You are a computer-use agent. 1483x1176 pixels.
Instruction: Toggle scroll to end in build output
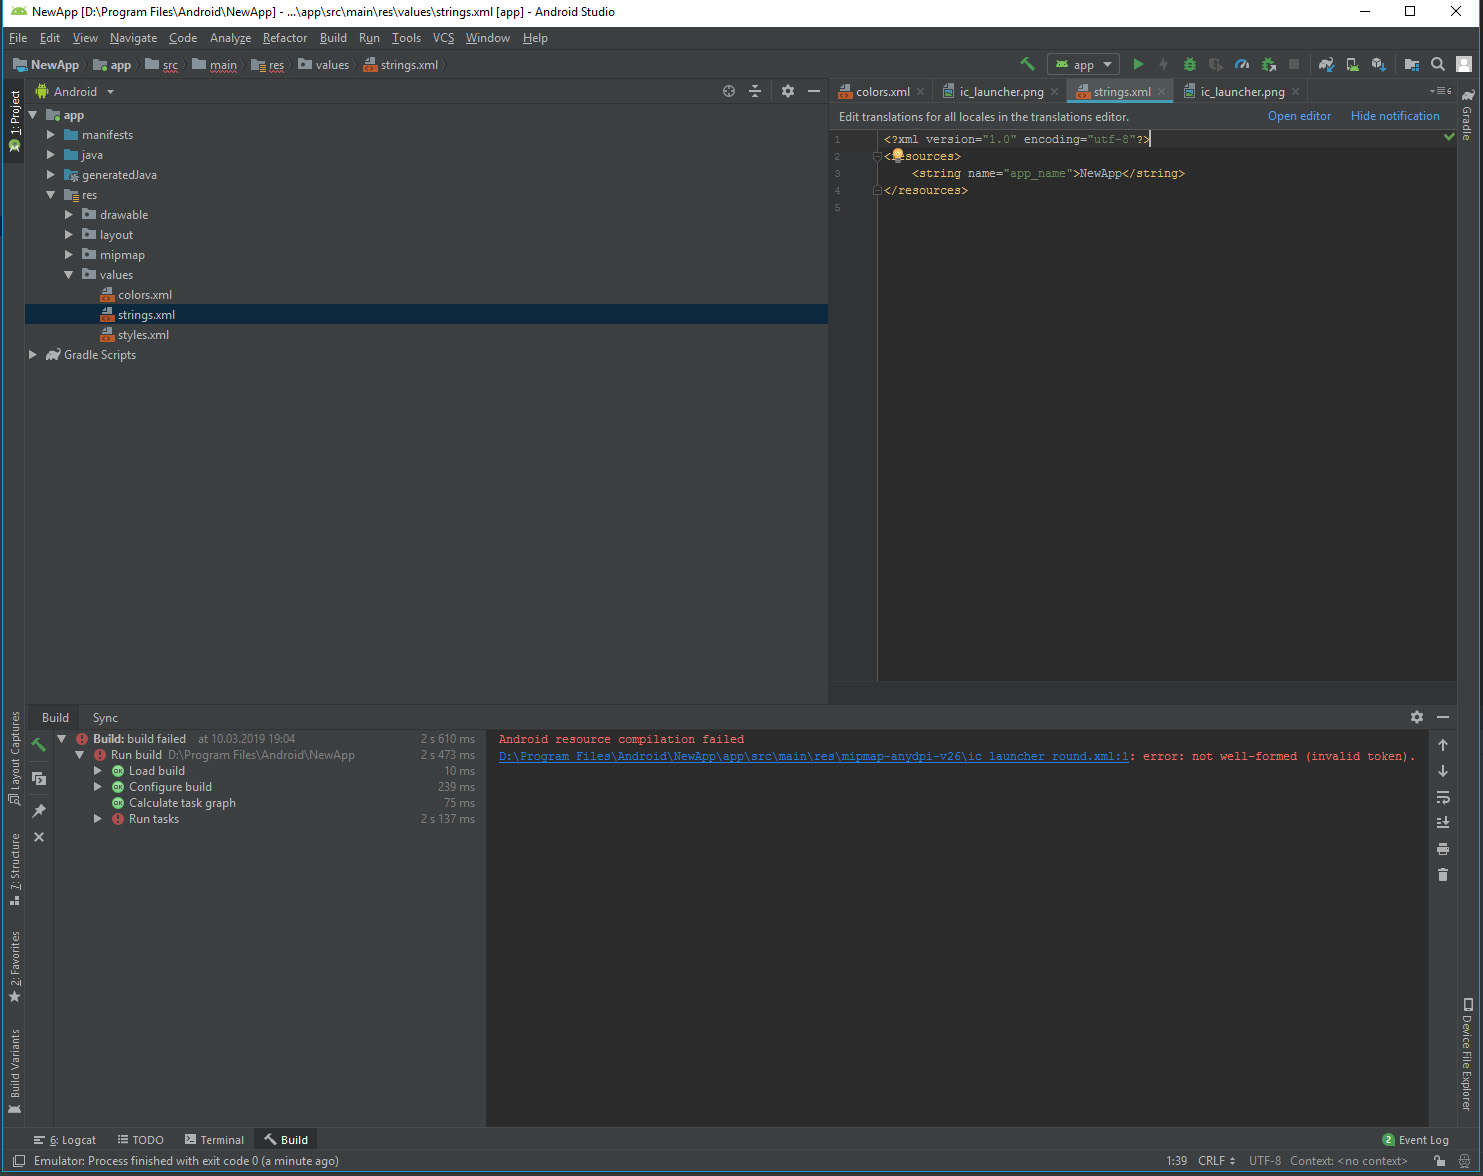click(1442, 823)
